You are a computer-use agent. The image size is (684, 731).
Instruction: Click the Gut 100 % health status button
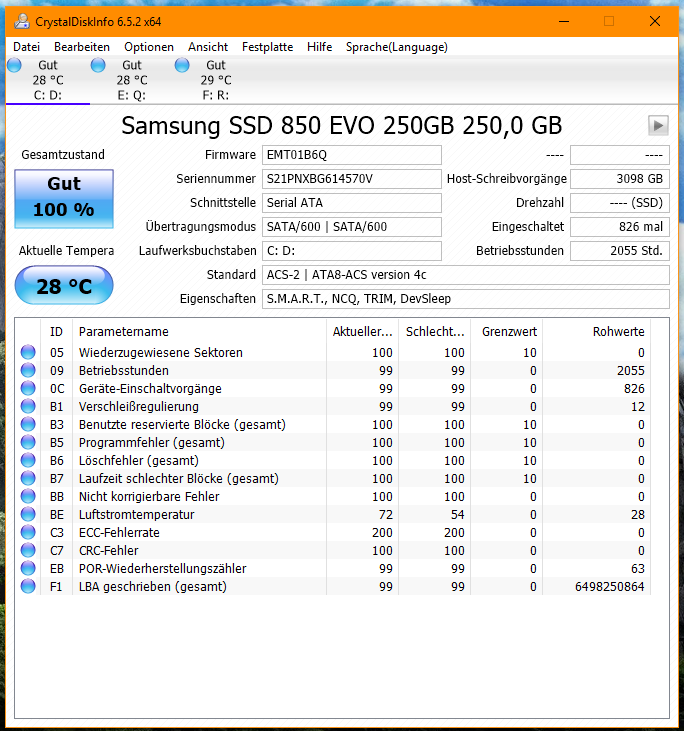(64, 199)
